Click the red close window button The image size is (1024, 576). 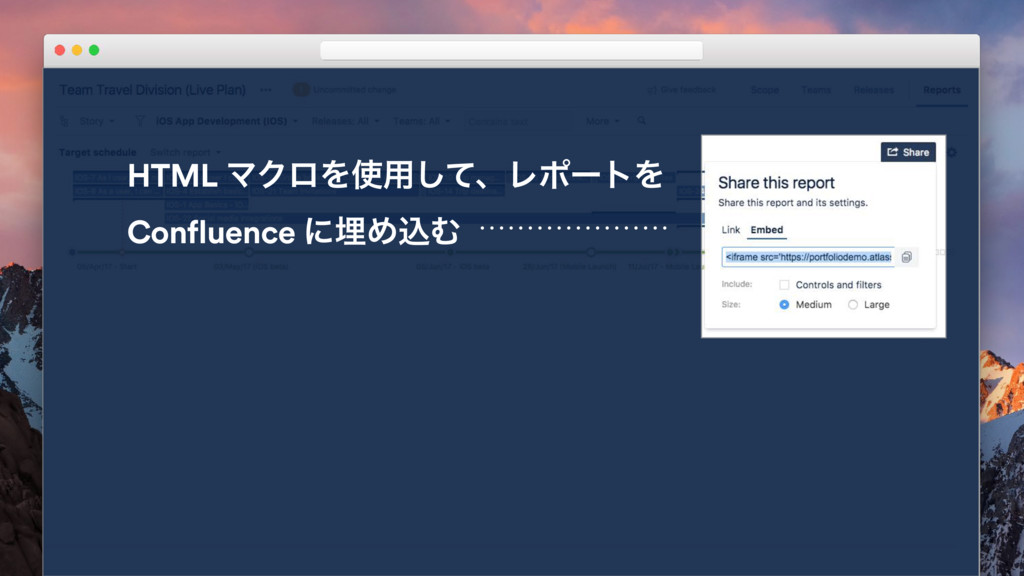click(x=59, y=50)
